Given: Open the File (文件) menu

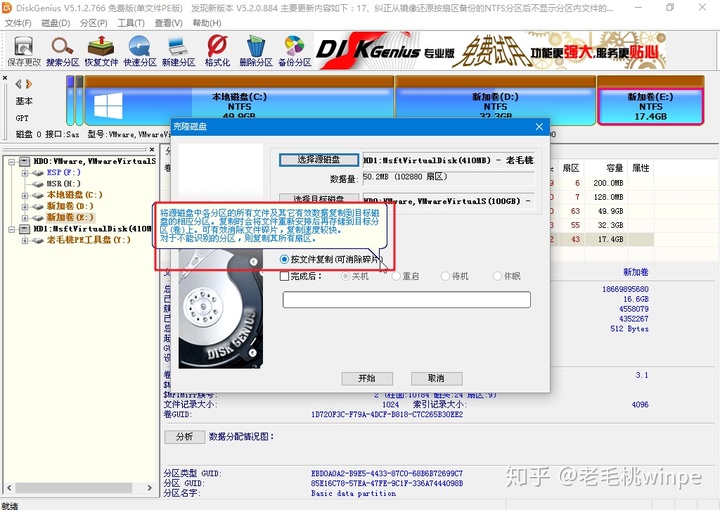Looking at the screenshot, I should 18,23.
